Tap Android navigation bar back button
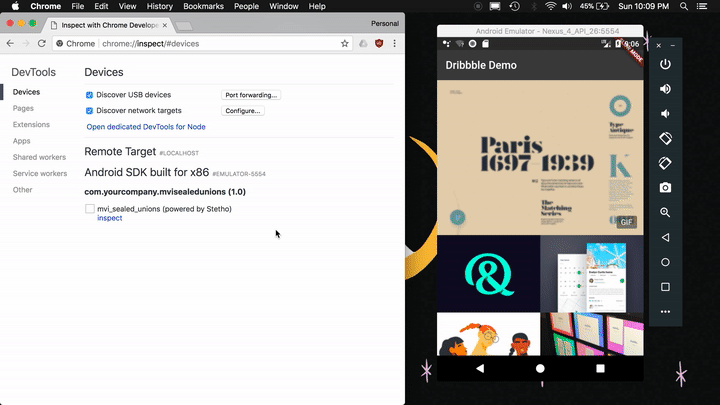Image resolution: width=720 pixels, height=405 pixels. click(480, 368)
